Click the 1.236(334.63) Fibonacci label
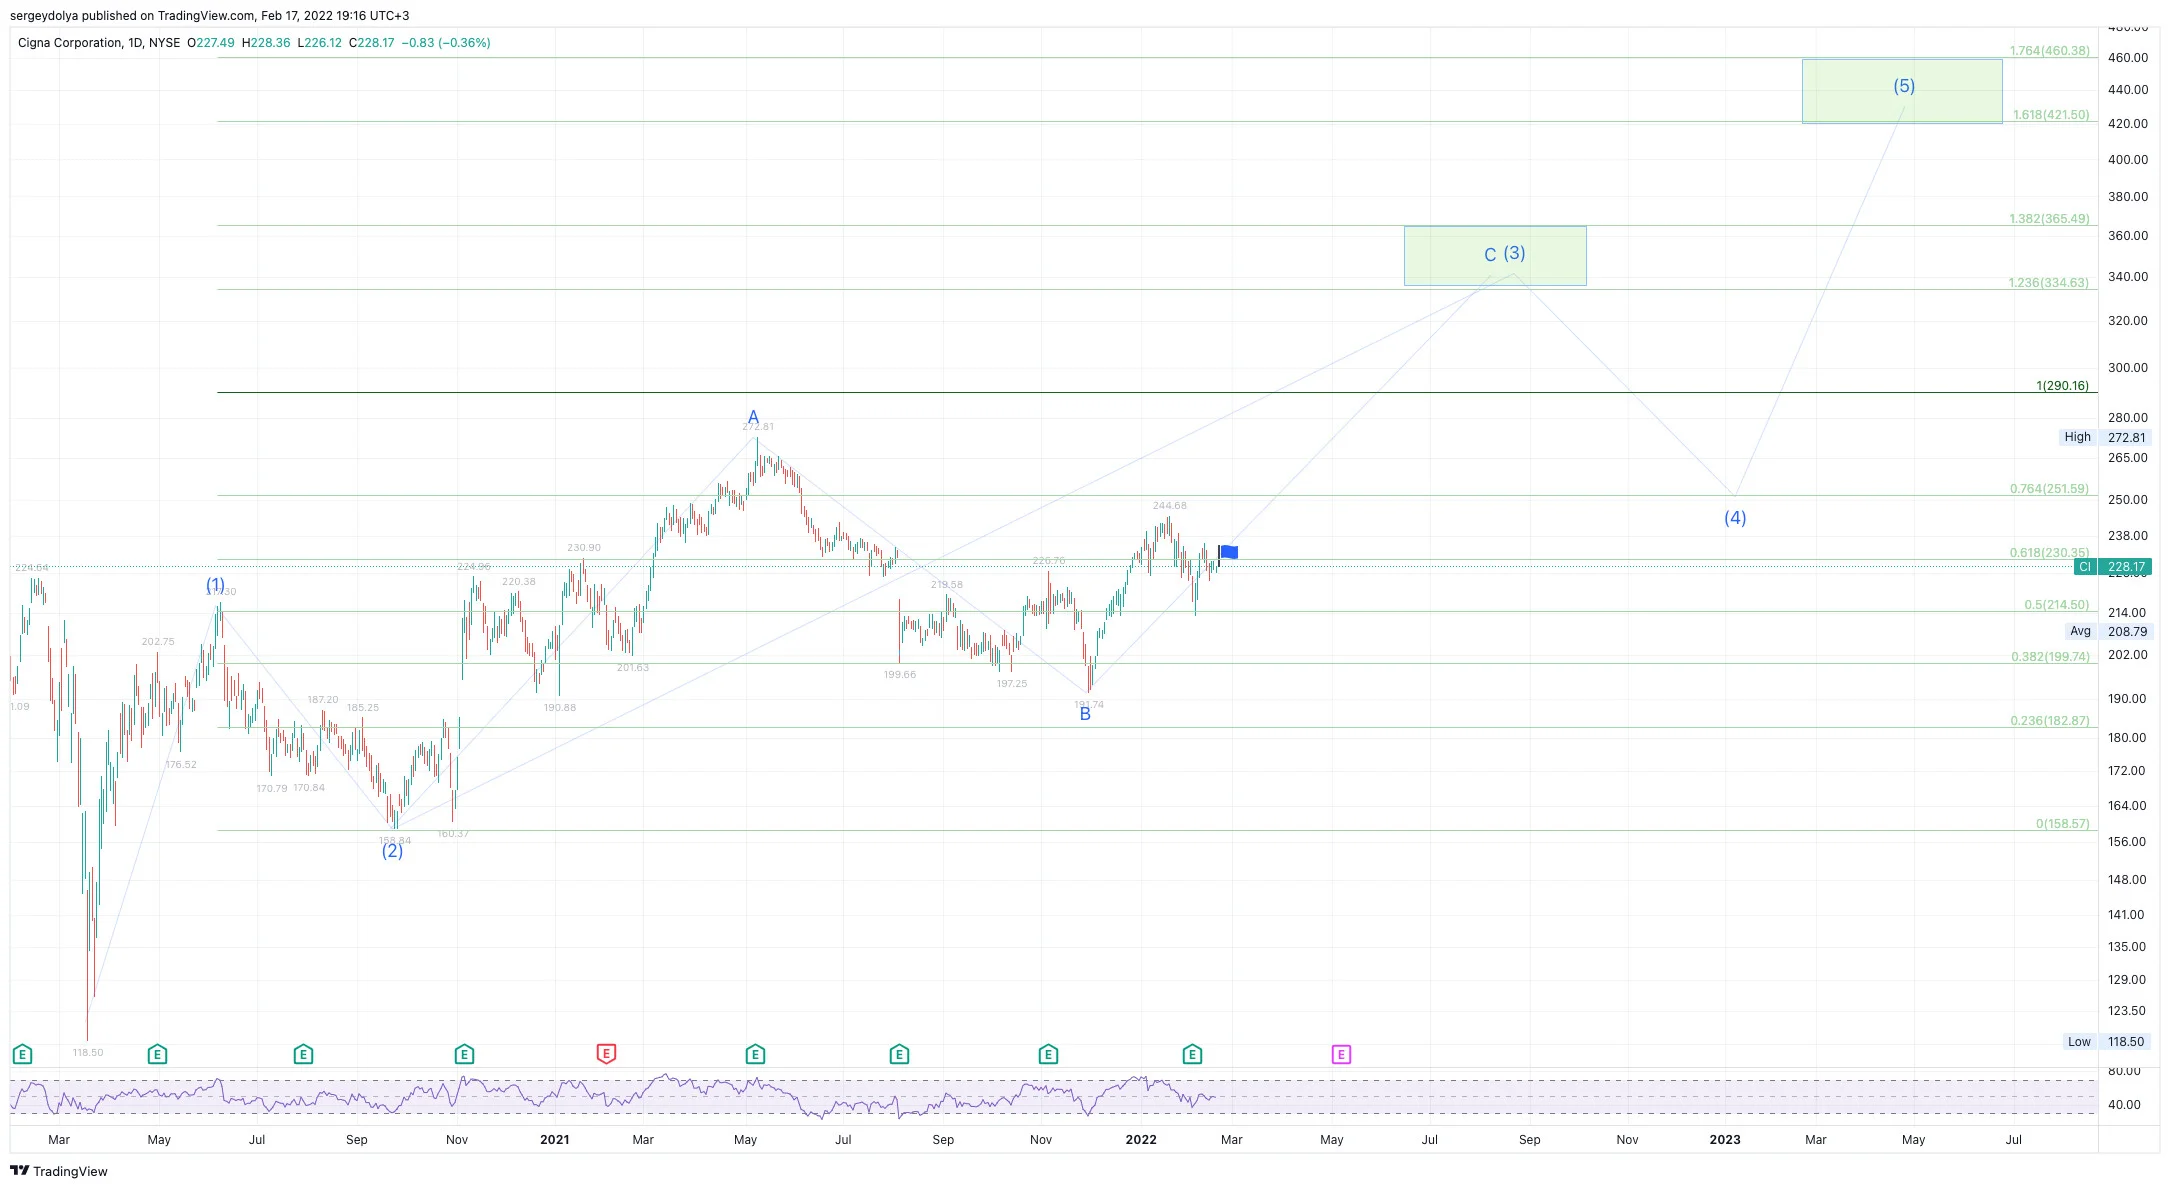The width and height of the screenshot is (2170, 1188). (x=2048, y=283)
